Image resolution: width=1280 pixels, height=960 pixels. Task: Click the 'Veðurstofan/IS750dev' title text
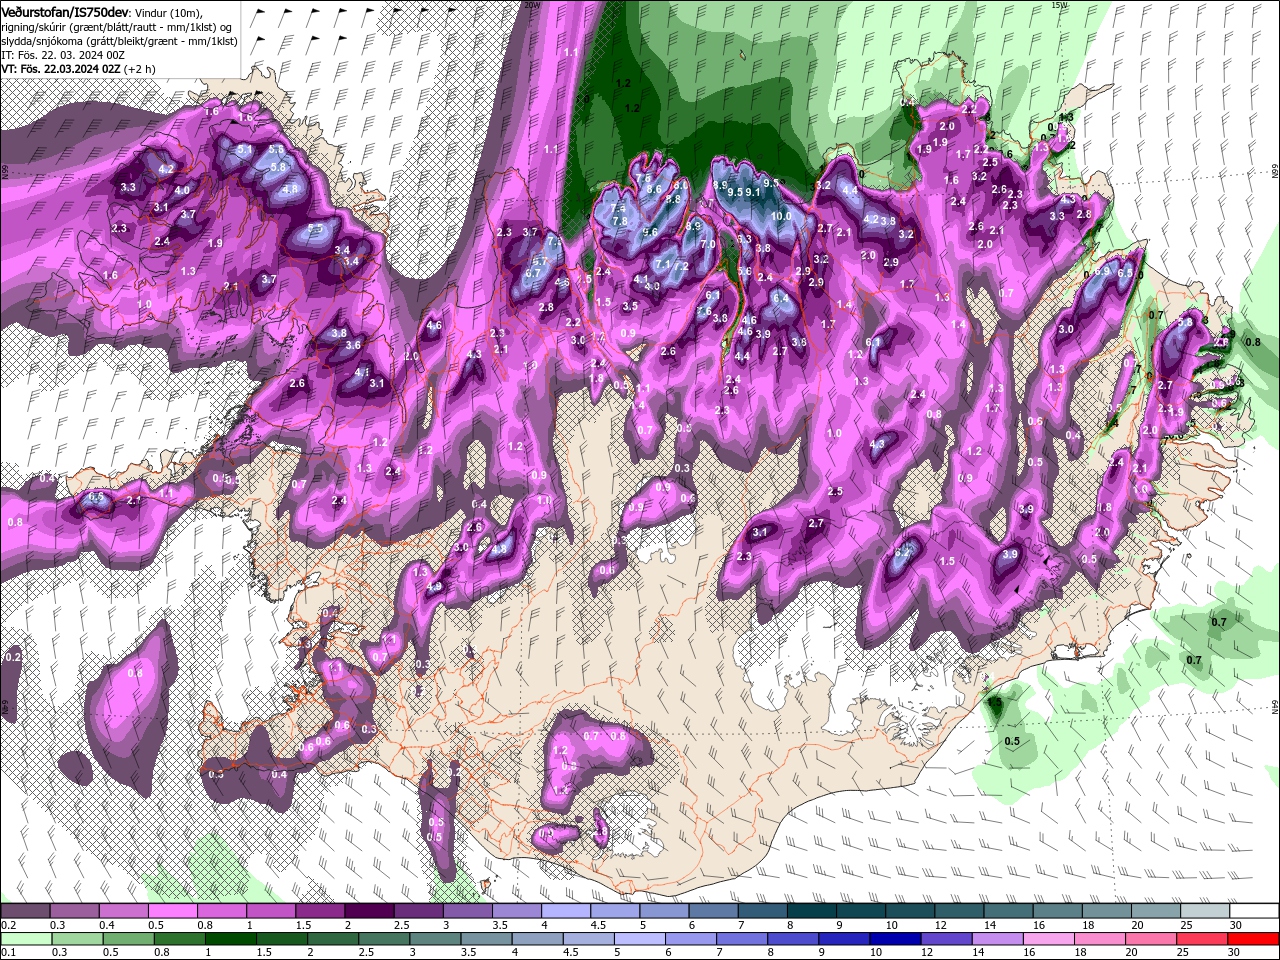(65, 11)
